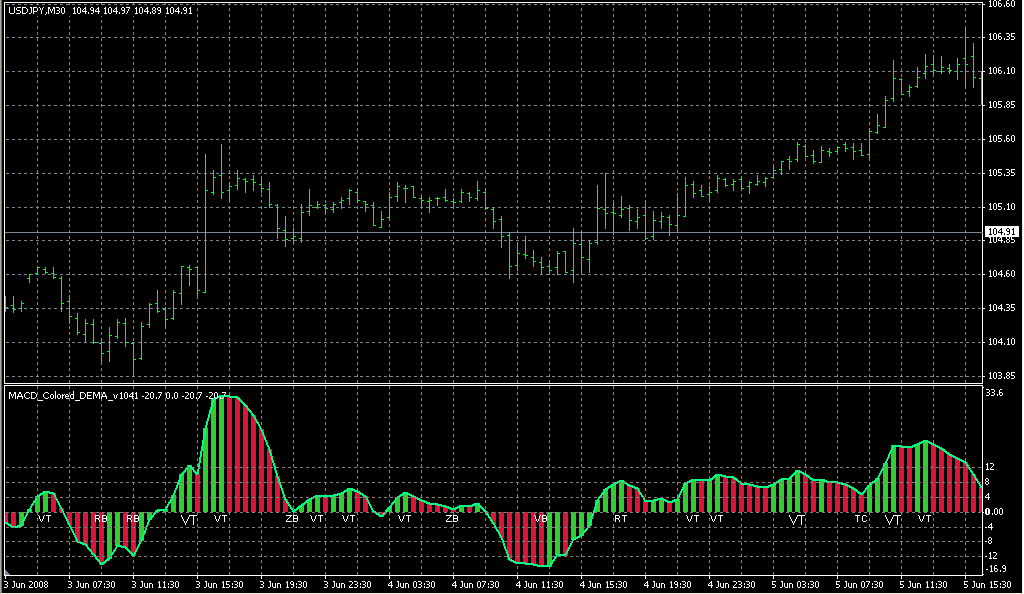
Task: Click the 3 Jun 2008 date label
Action: point(26,584)
